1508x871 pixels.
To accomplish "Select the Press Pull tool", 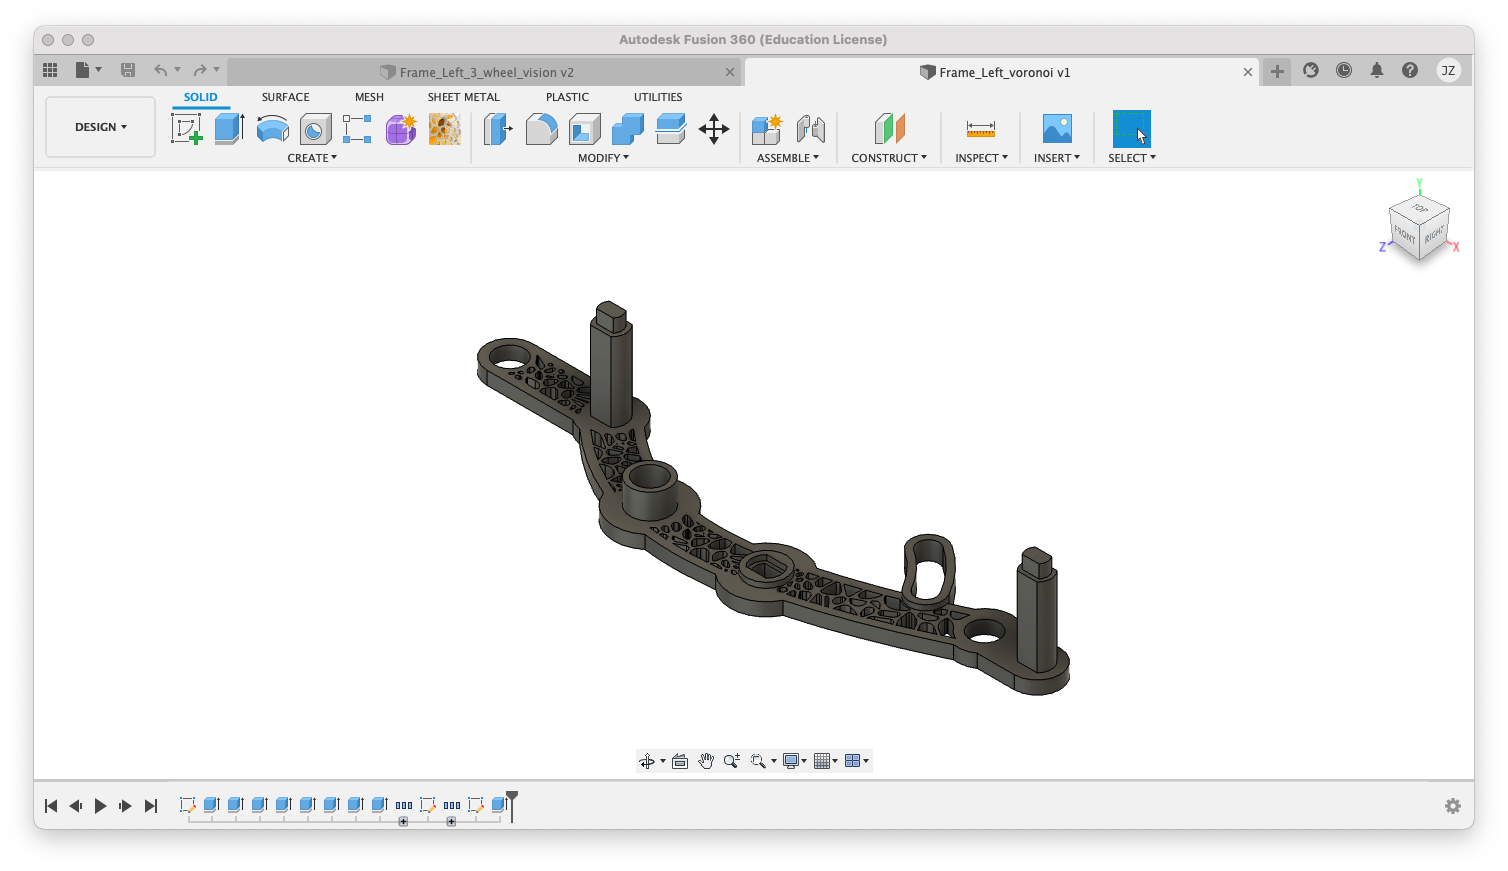I will (498, 129).
